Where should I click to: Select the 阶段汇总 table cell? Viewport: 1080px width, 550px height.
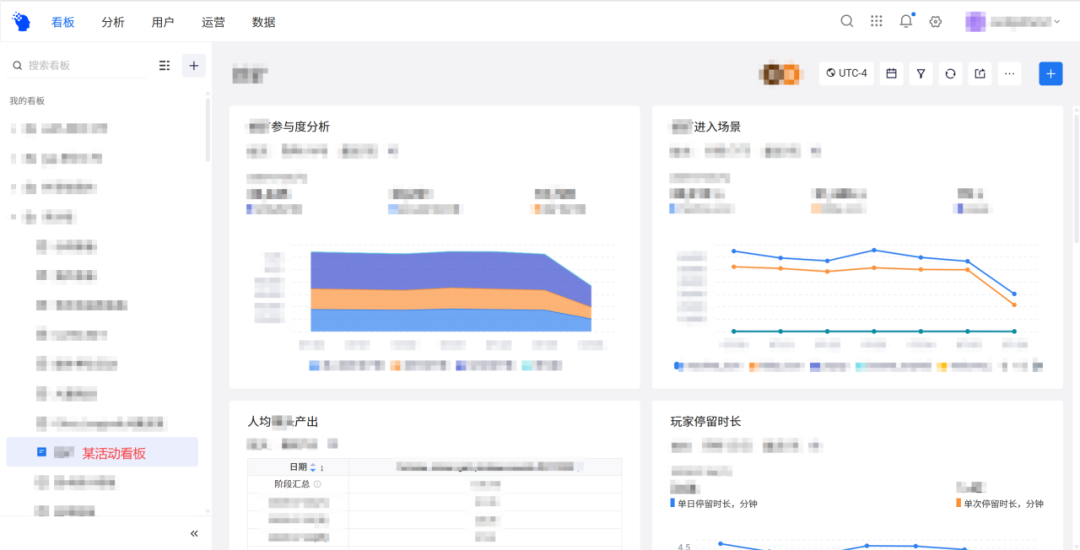point(298,485)
